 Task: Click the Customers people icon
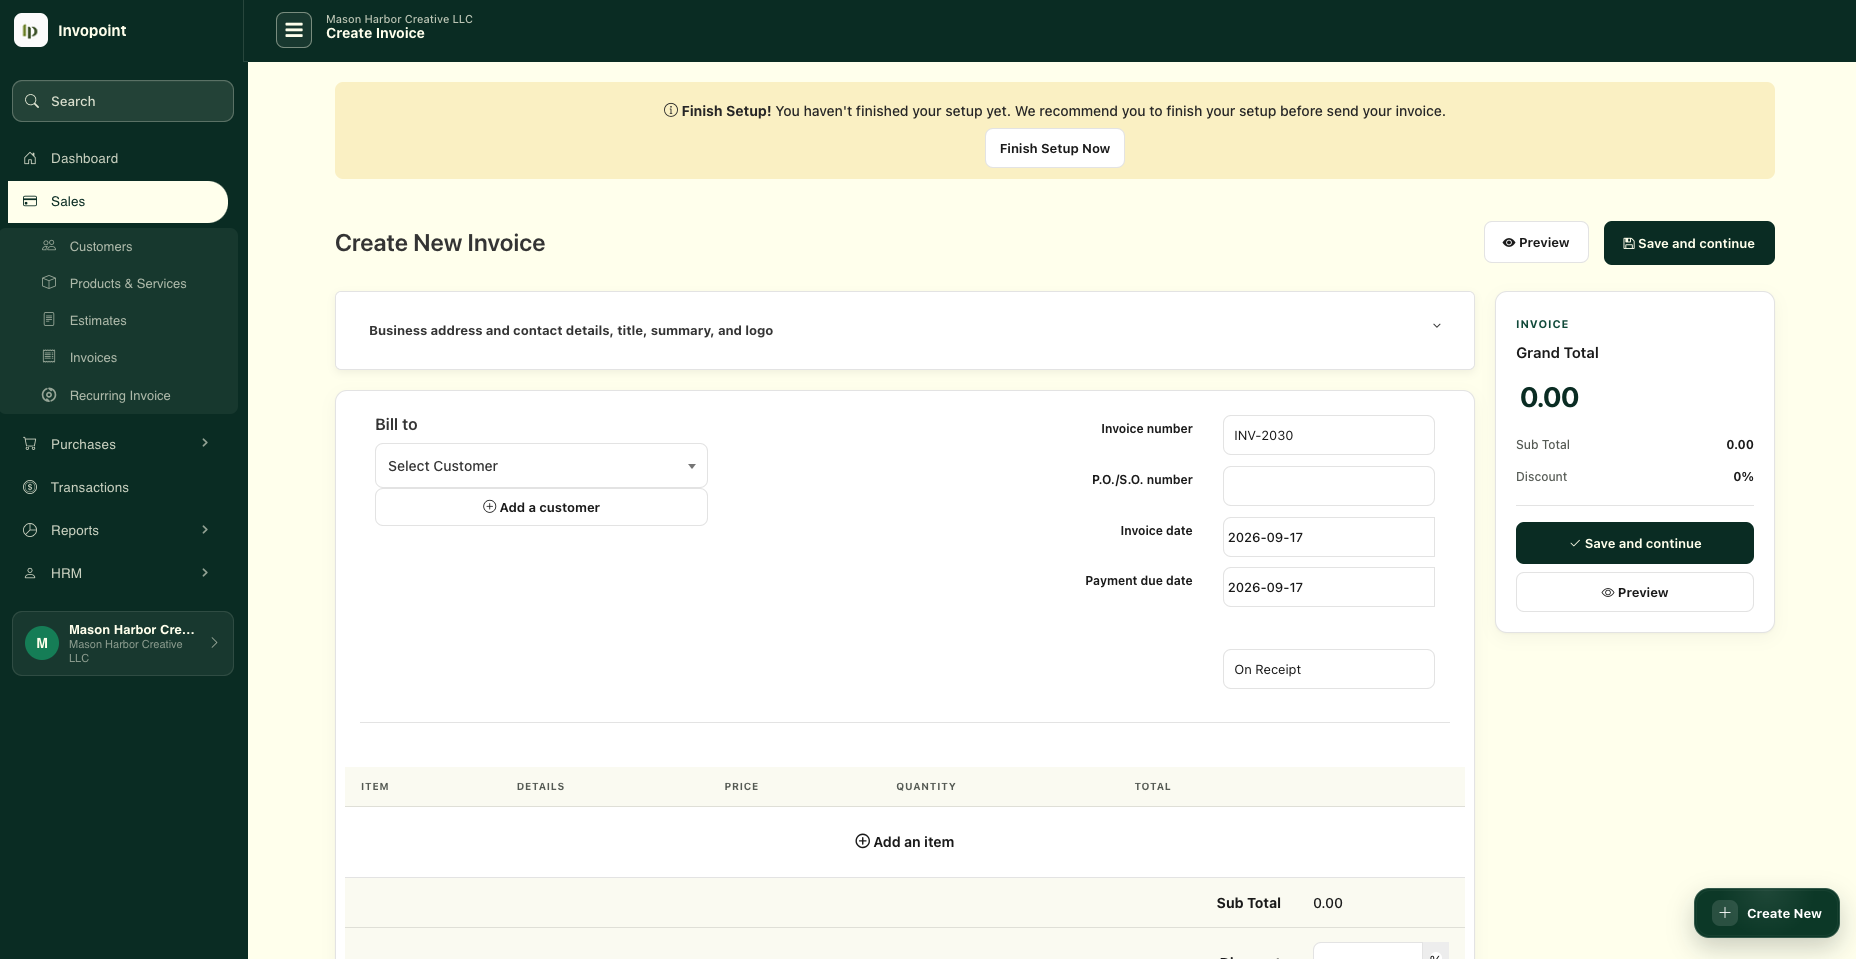(49, 246)
